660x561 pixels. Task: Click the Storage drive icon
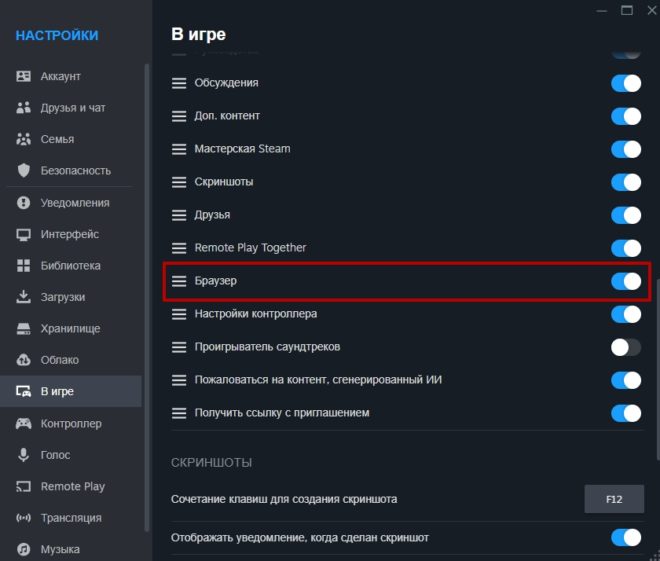[23, 329]
